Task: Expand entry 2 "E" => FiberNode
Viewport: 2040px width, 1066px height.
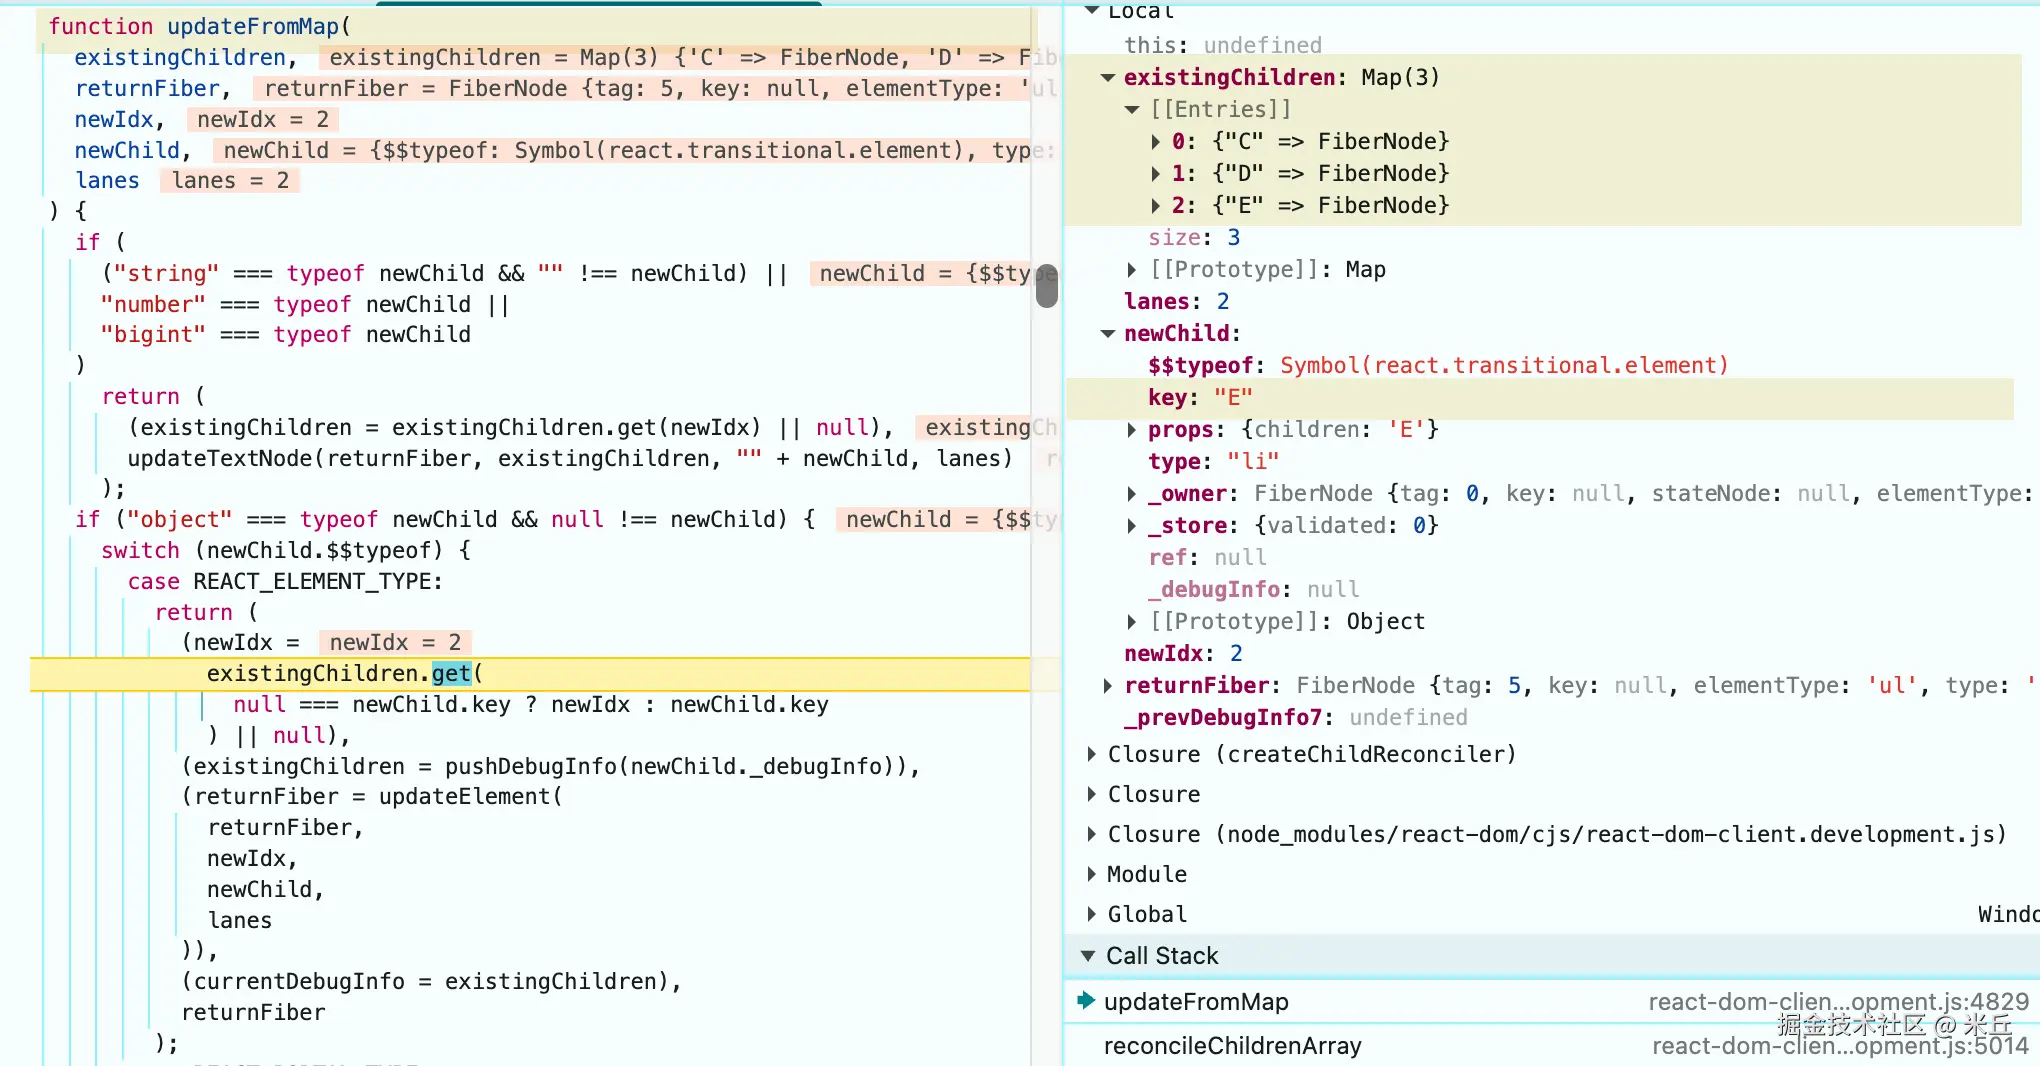Action: (1156, 206)
